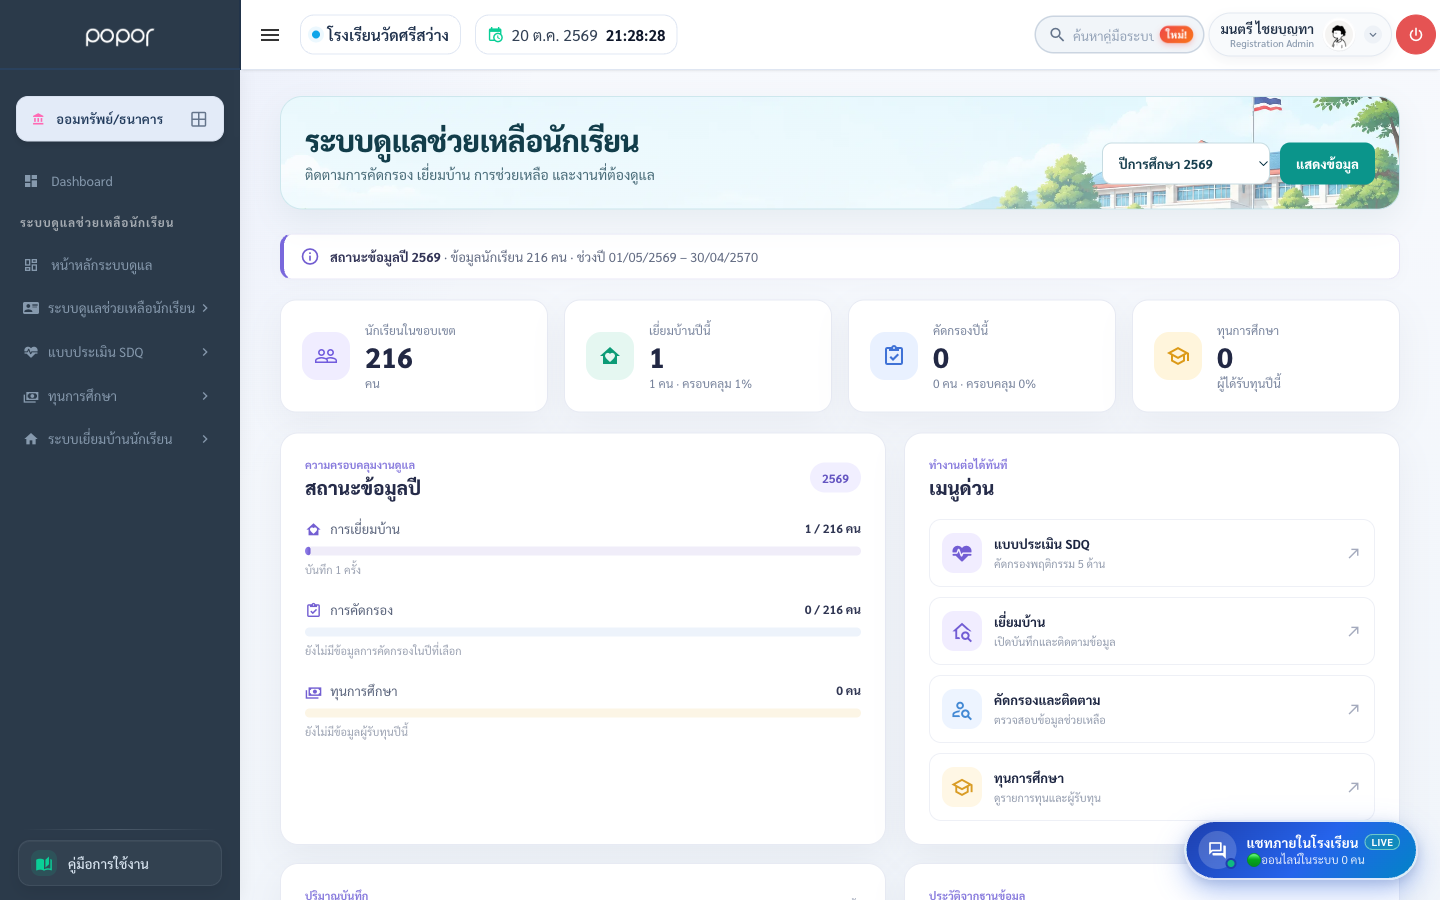The width and height of the screenshot is (1440, 900).
Task: Open the ปีการศึกษา 2569 dropdown
Action: [x=1186, y=164]
